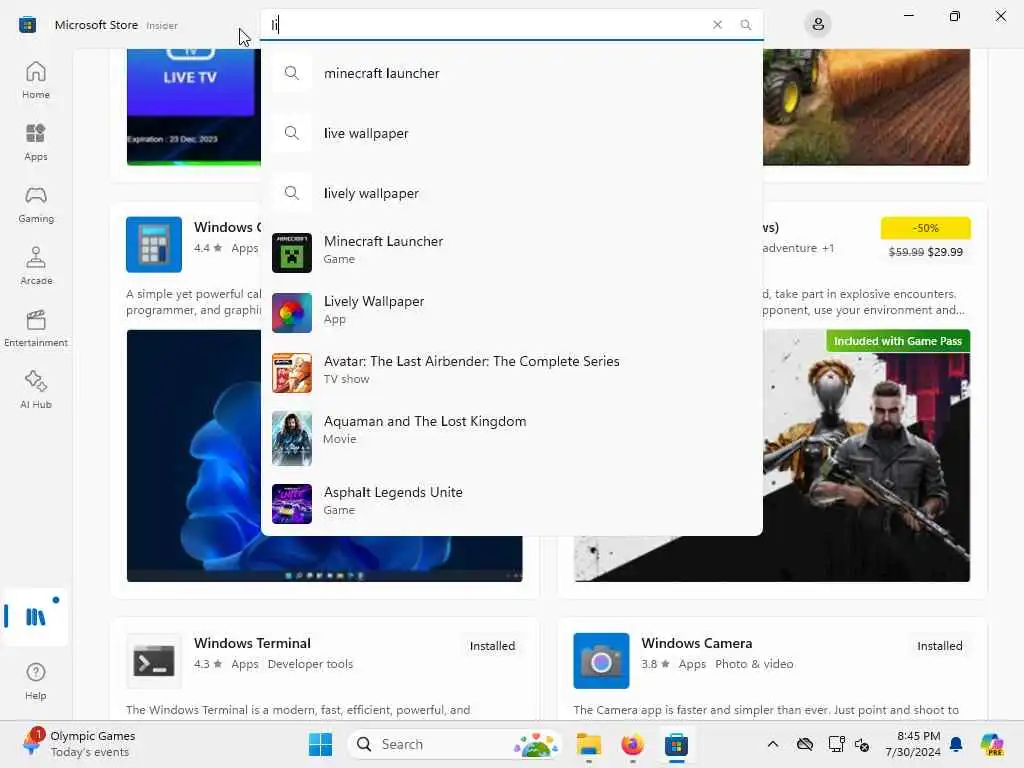1024x768 pixels.
Task: Open the Arcade section
Action: [36, 266]
